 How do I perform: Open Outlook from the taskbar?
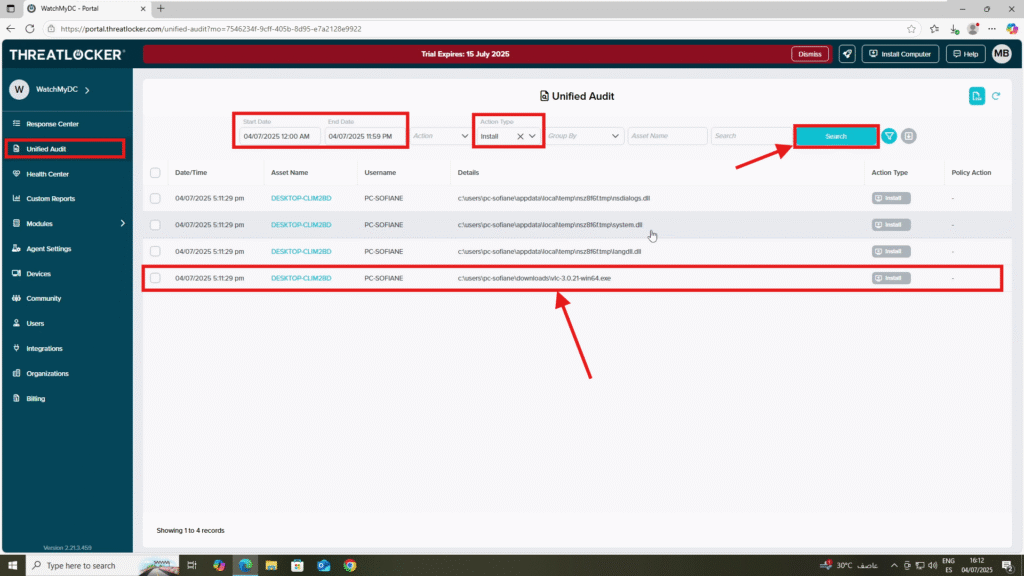point(324,566)
